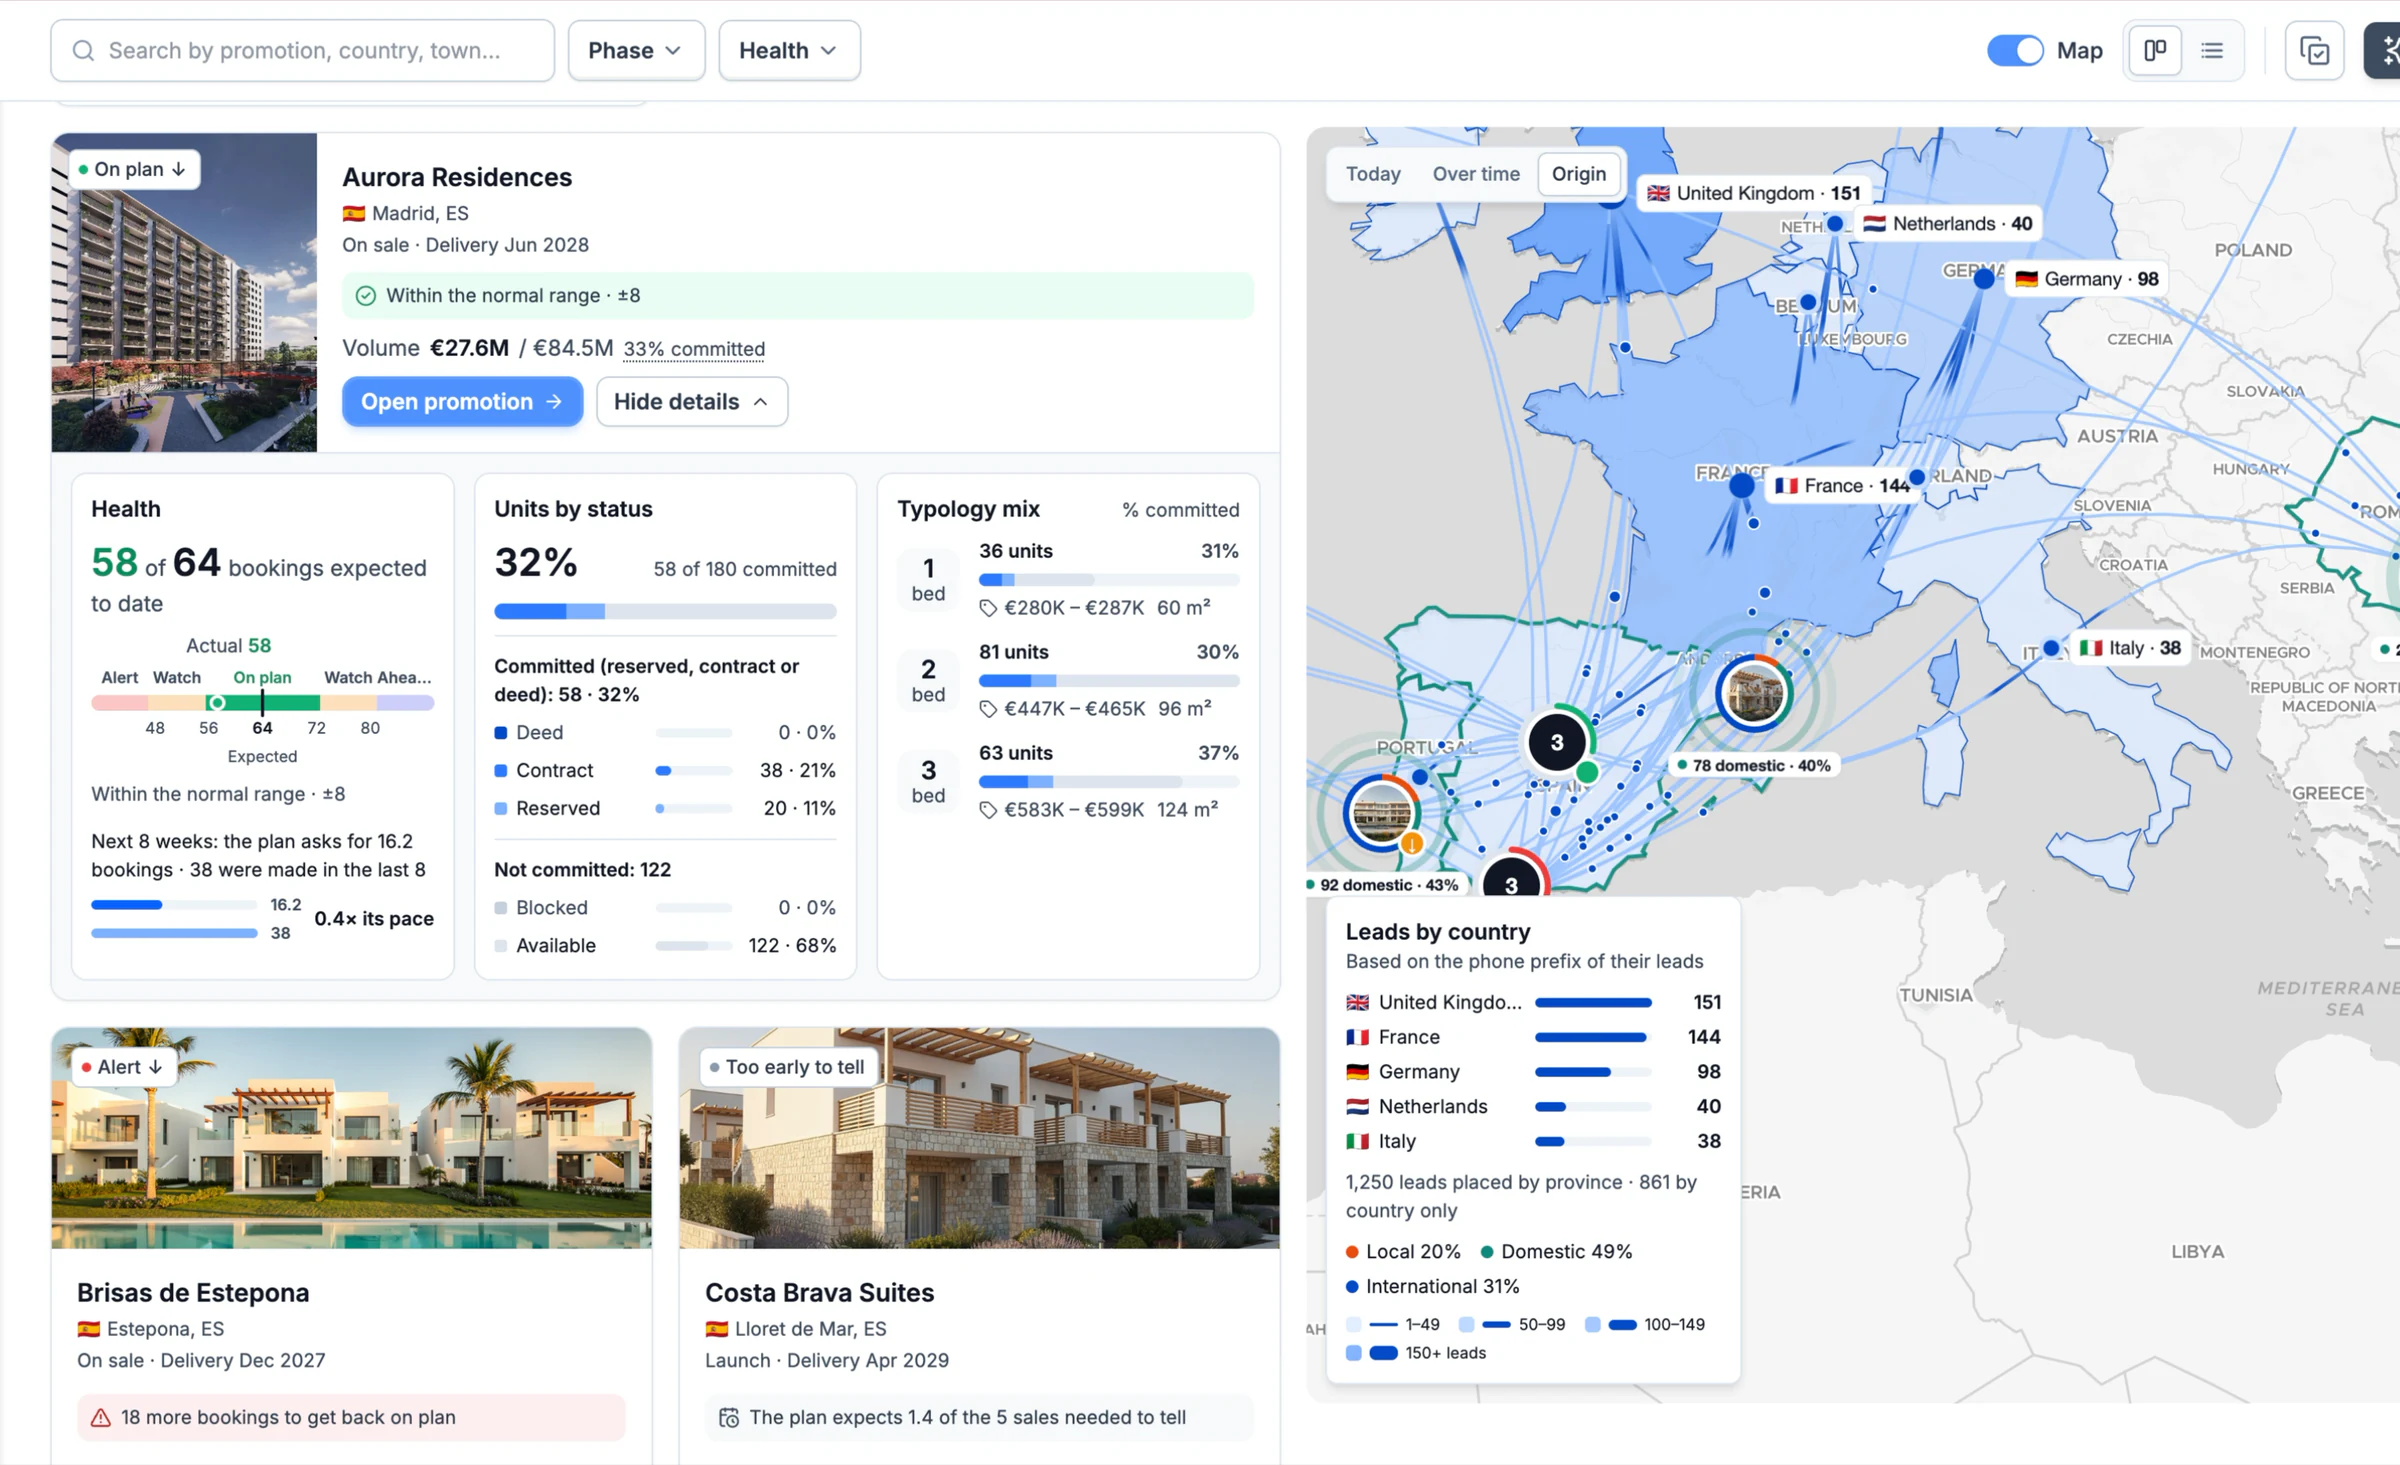Click the villa photo marker with 78 domestic label
The image size is (2400, 1465).
(x=1754, y=693)
